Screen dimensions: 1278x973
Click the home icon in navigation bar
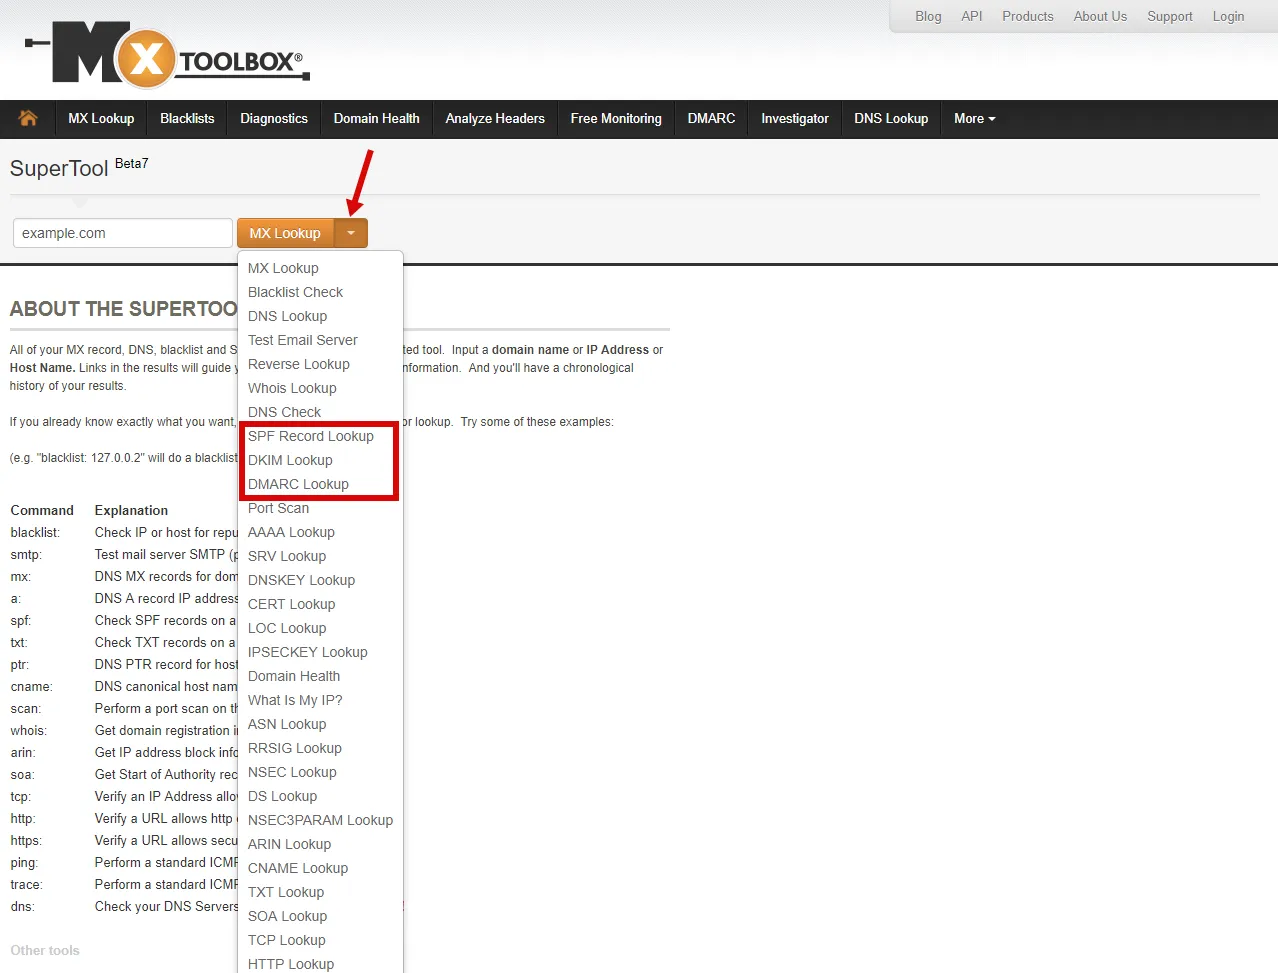point(28,118)
